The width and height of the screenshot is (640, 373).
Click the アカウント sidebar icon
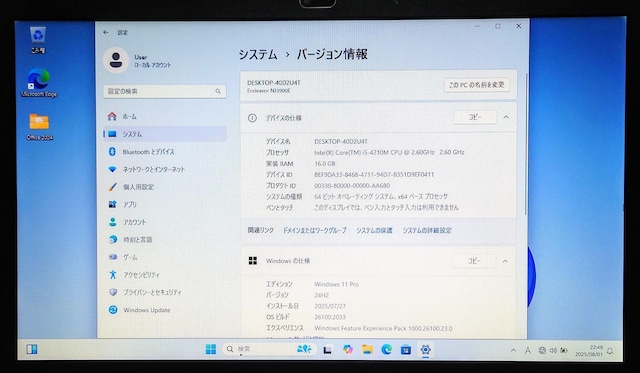point(113,222)
